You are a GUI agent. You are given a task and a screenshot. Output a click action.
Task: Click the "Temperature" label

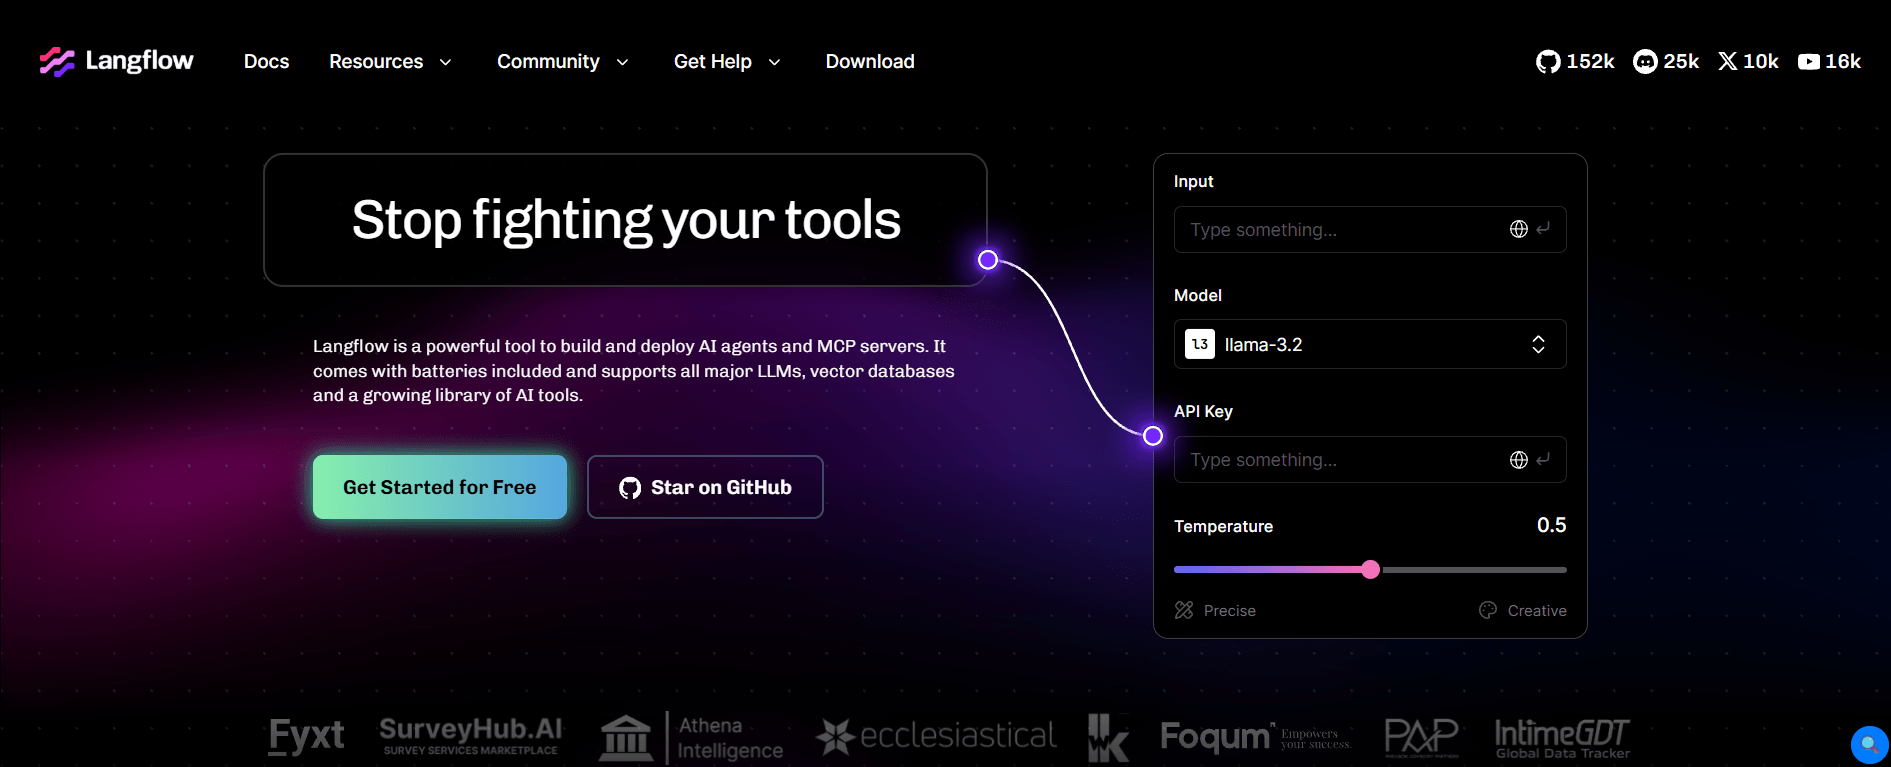pos(1223,526)
